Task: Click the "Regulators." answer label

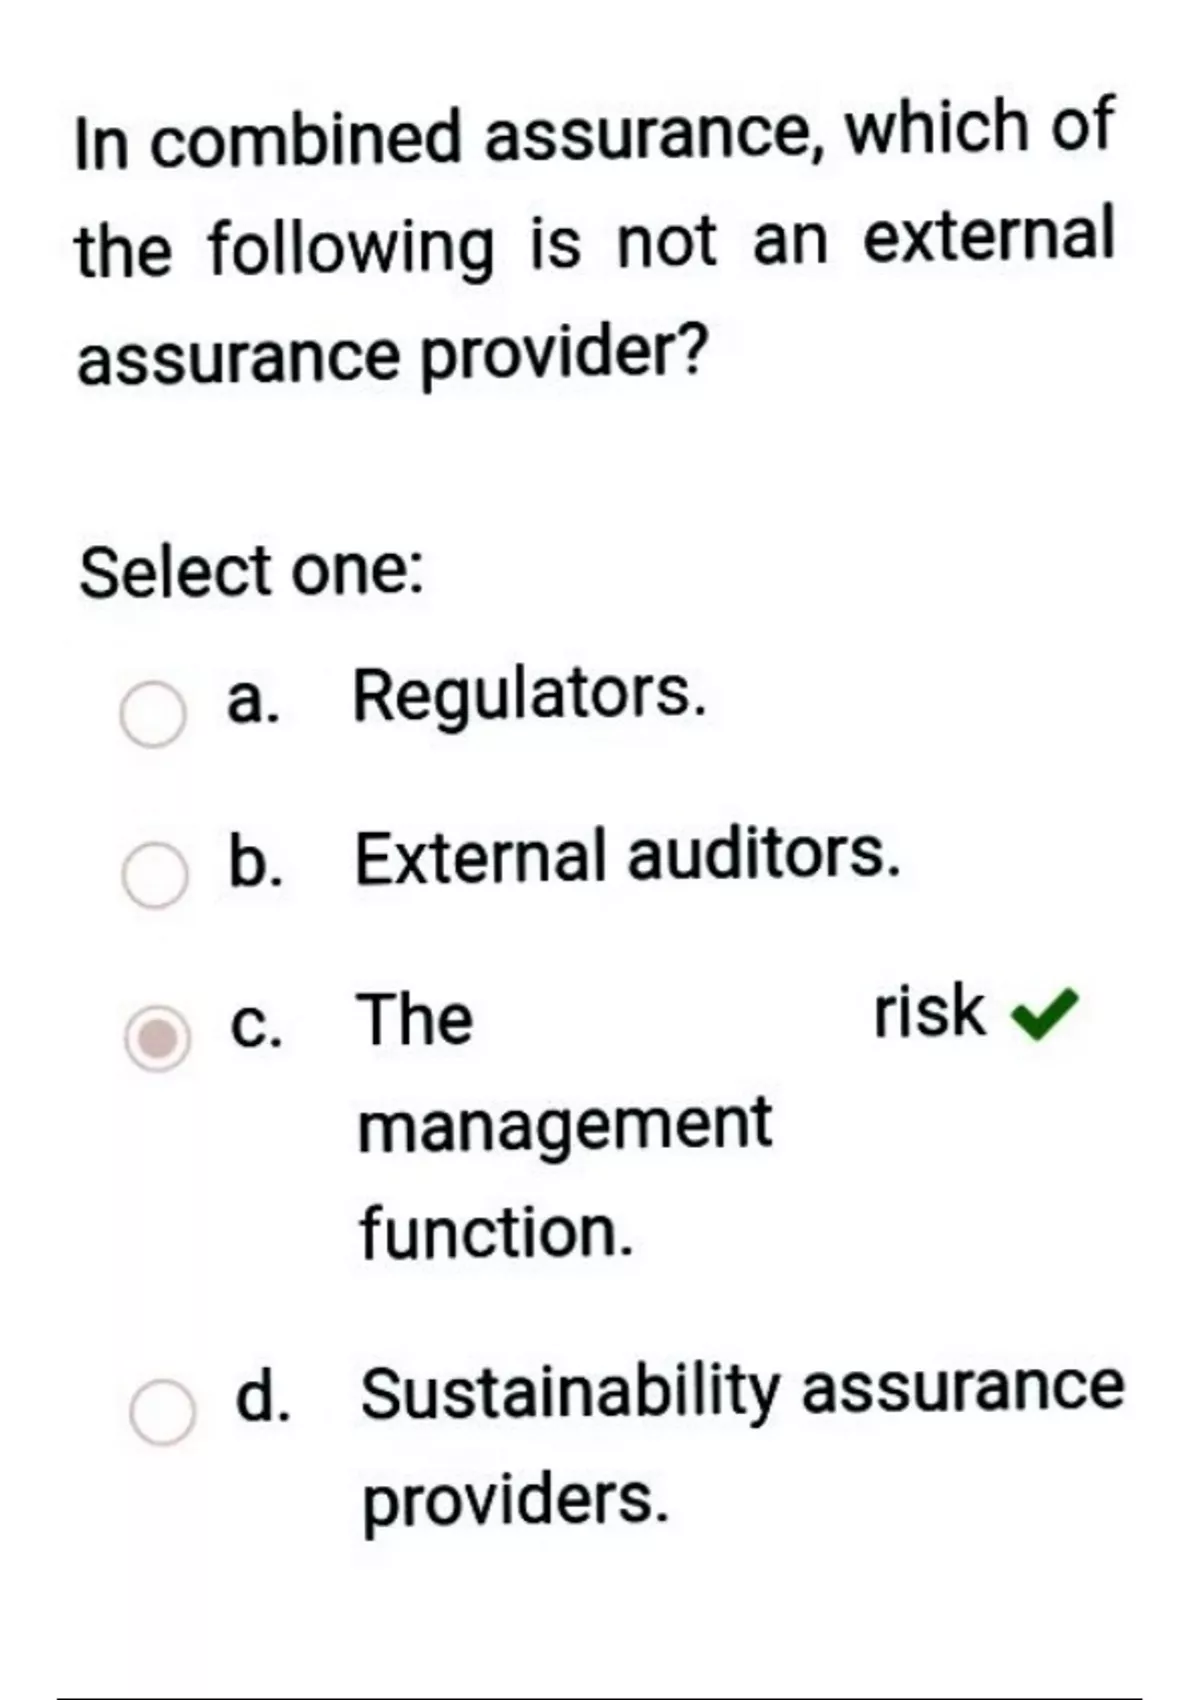Action: tap(529, 694)
